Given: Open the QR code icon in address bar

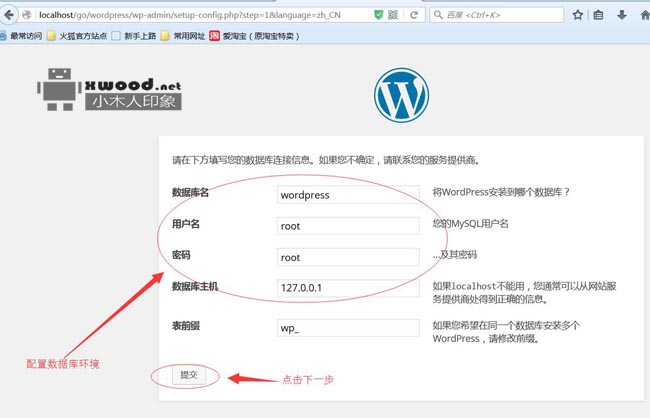Looking at the screenshot, I should click(393, 15).
